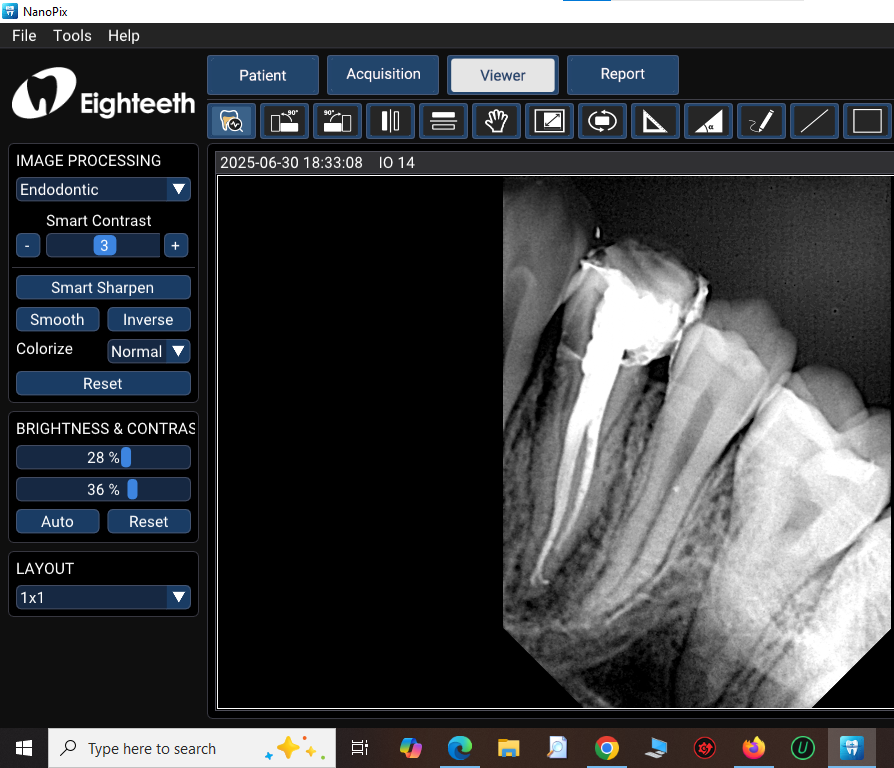The height and width of the screenshot is (768, 894).
Task: Toggle Smooth image processing
Action: [57, 319]
